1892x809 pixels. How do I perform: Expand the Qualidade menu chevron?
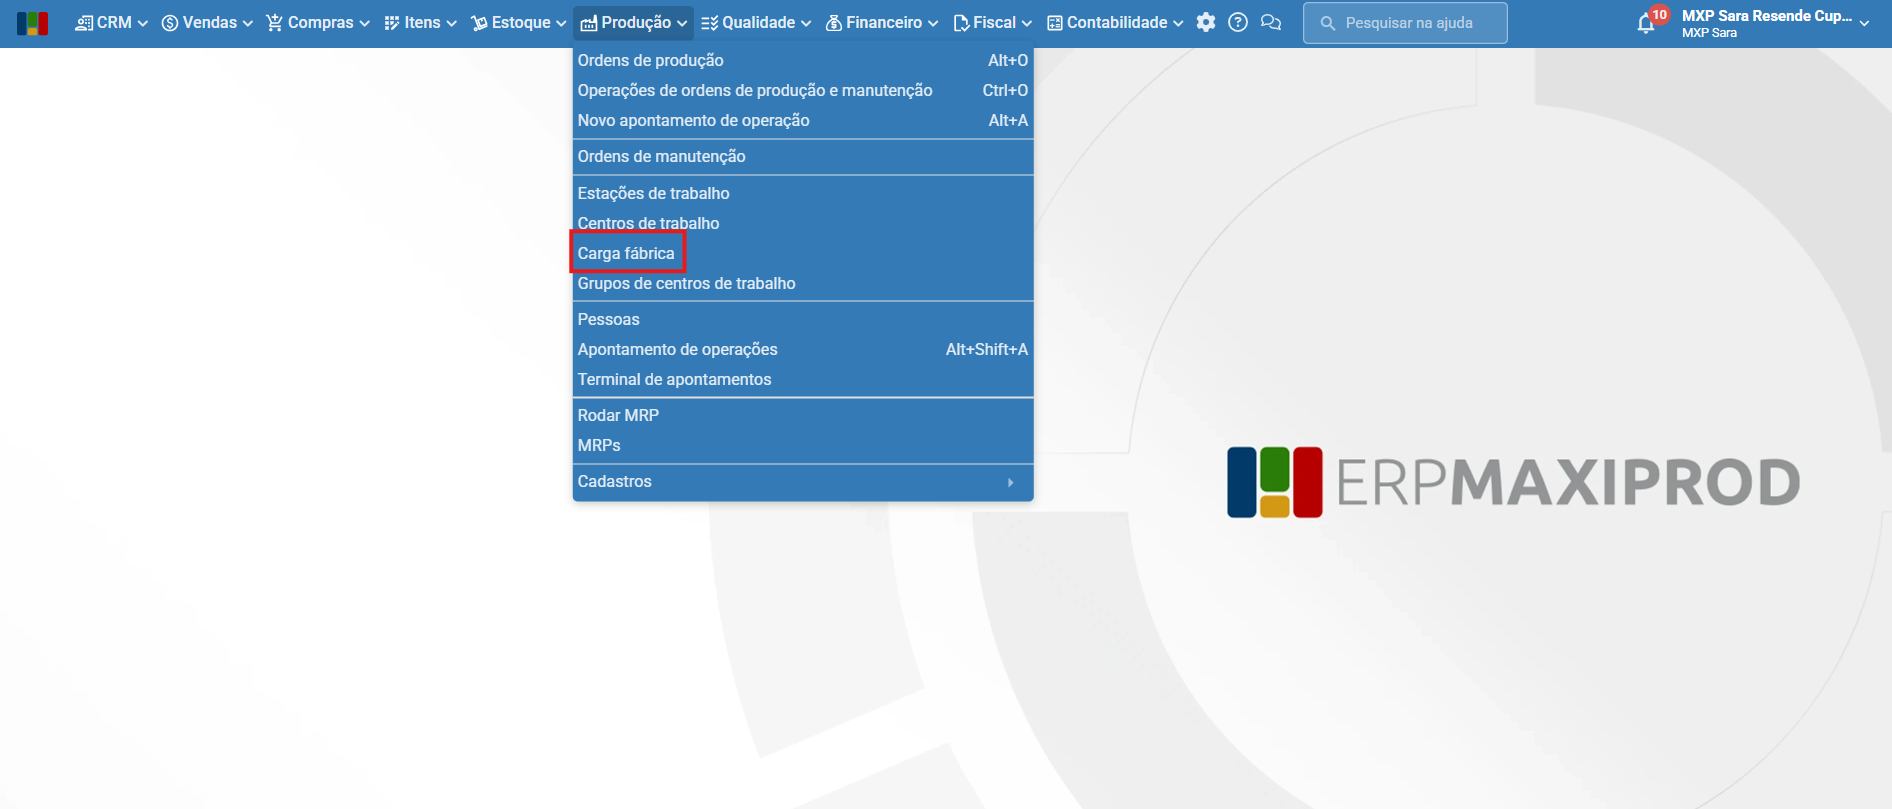tap(806, 23)
